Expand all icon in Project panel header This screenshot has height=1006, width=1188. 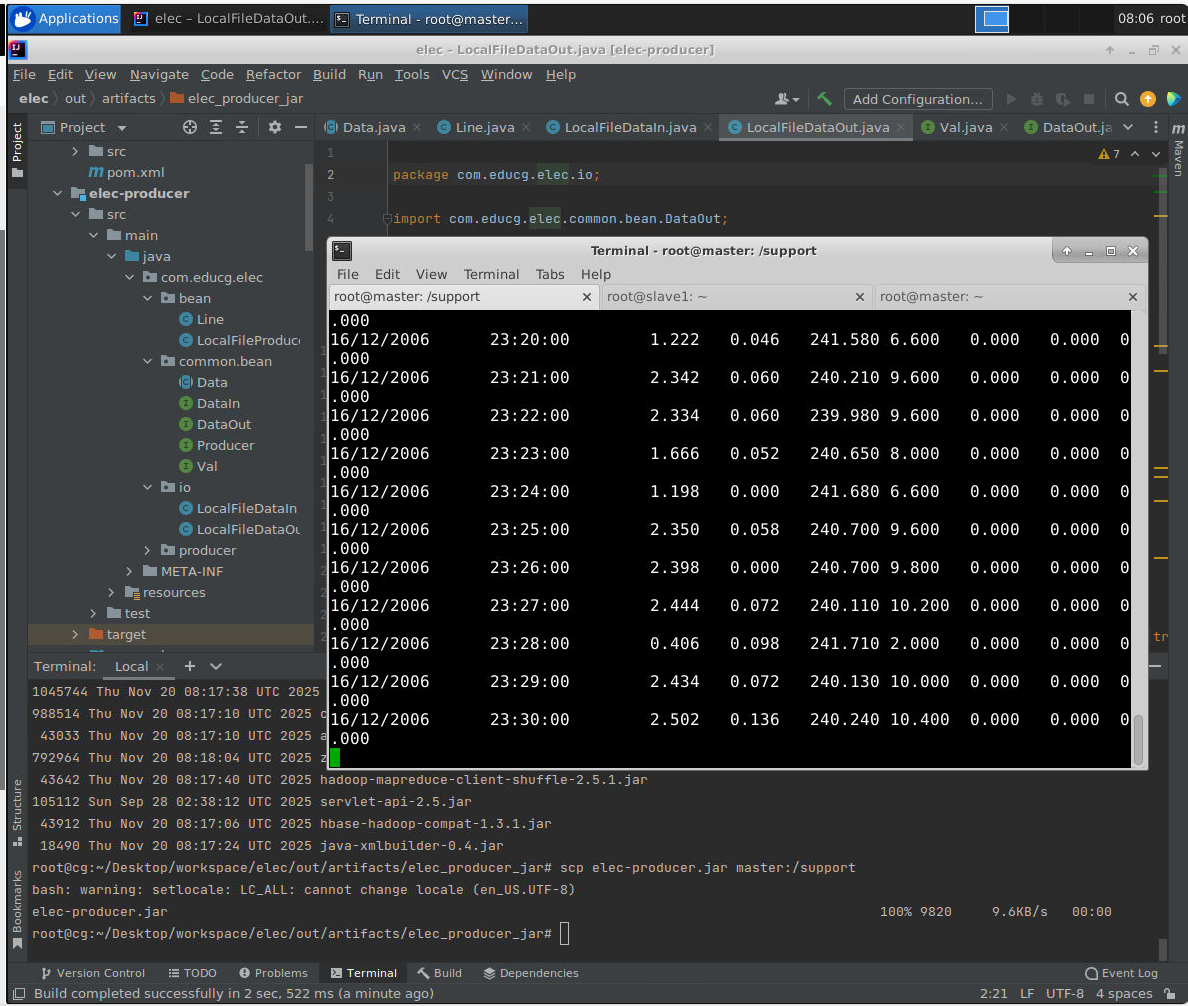pos(216,127)
